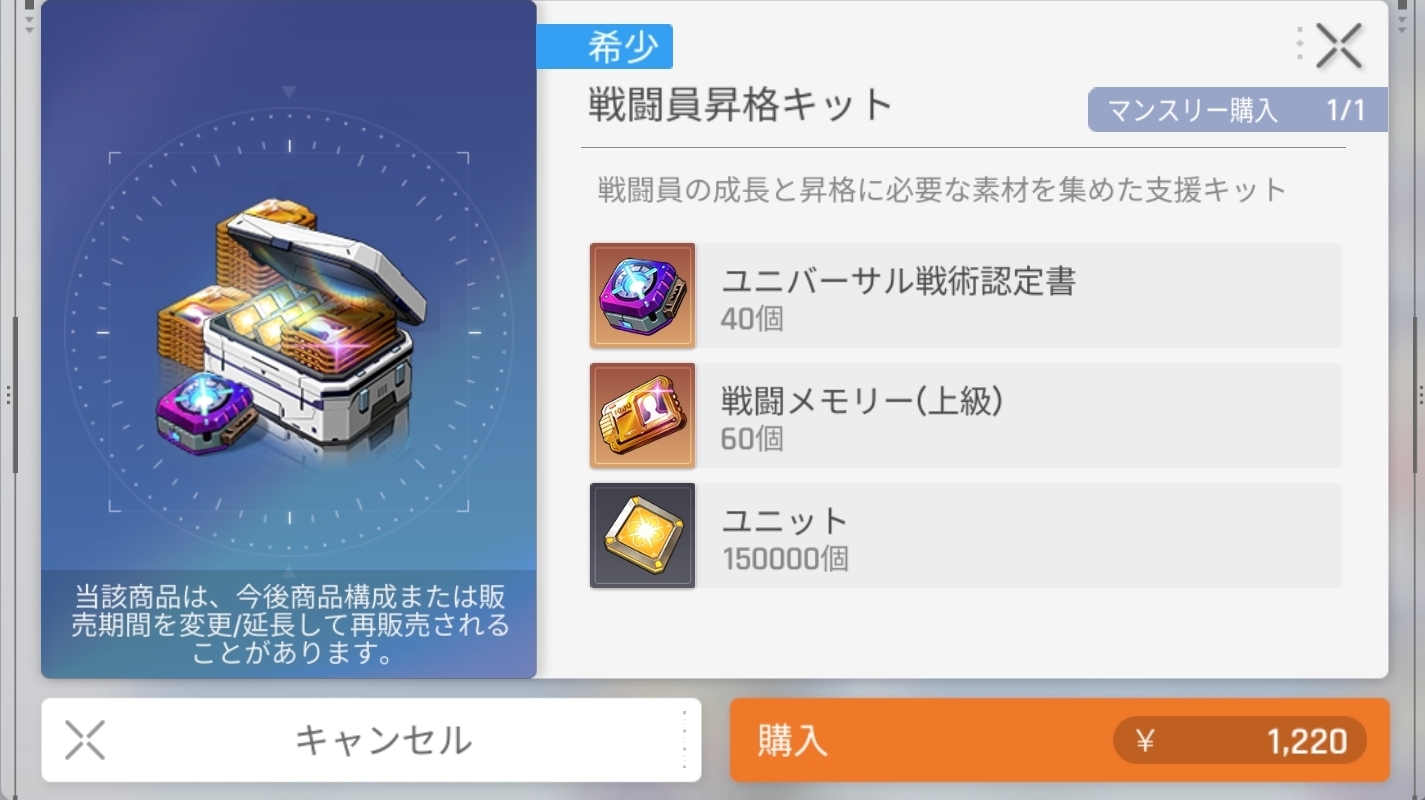Click the kit description line below the title

coord(941,189)
